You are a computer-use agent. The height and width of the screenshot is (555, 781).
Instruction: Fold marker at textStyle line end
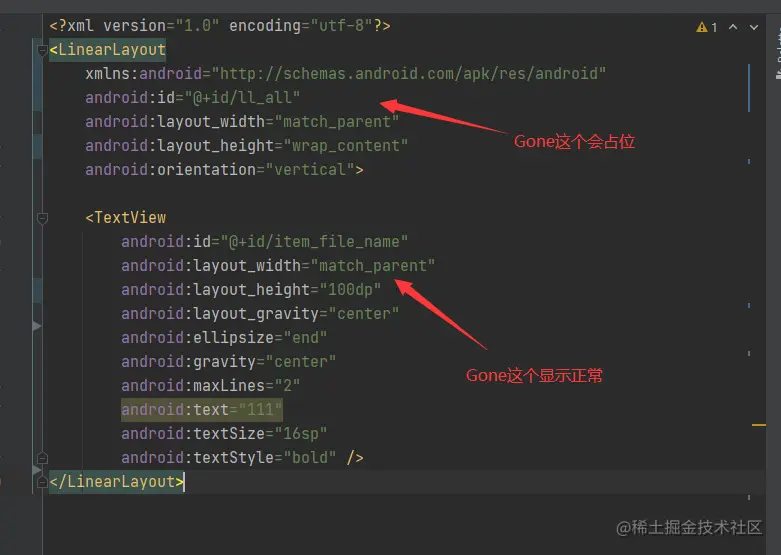[42, 457]
